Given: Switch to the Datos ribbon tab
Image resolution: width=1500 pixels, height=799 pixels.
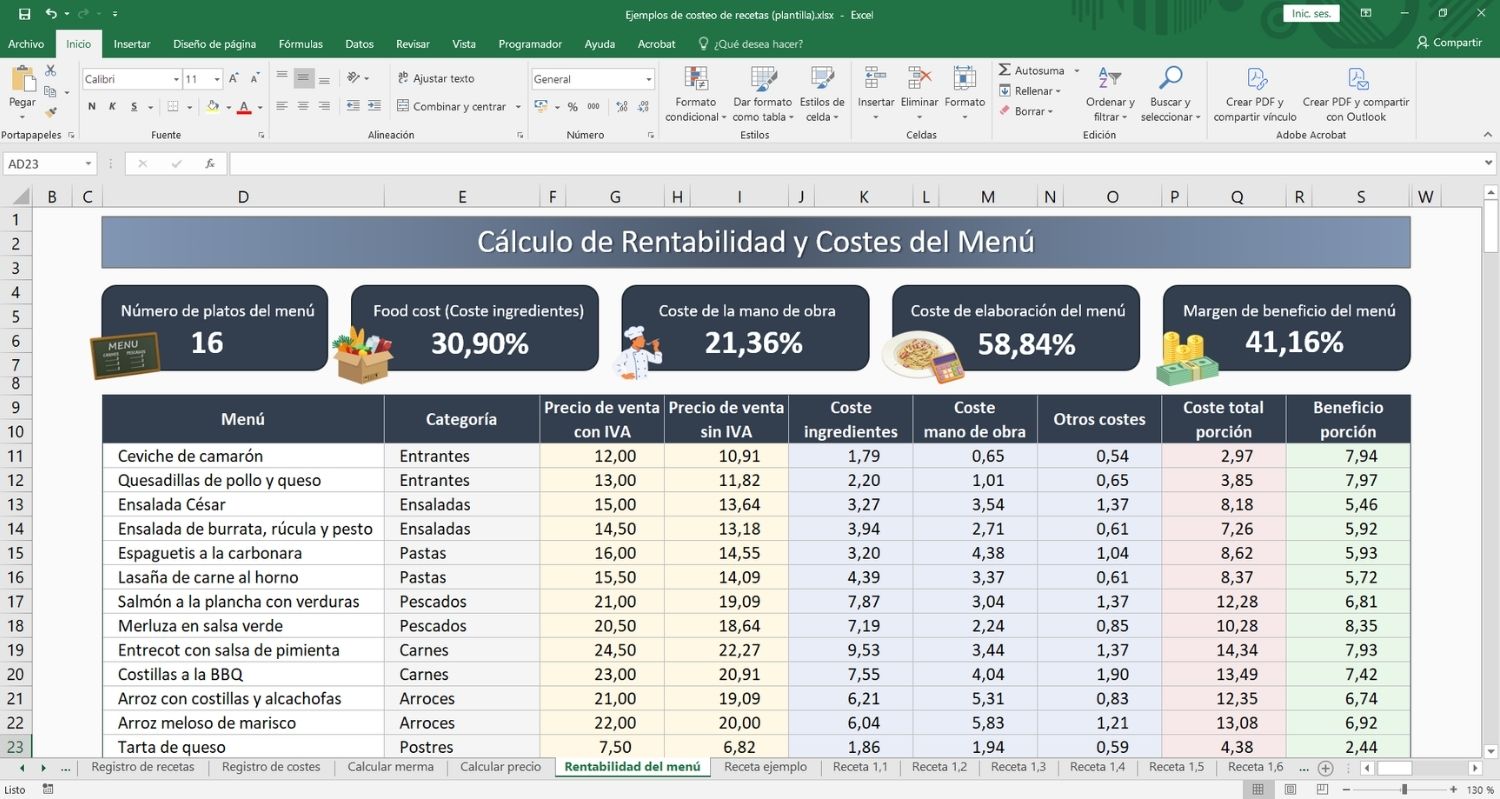Looking at the screenshot, I should pos(359,44).
